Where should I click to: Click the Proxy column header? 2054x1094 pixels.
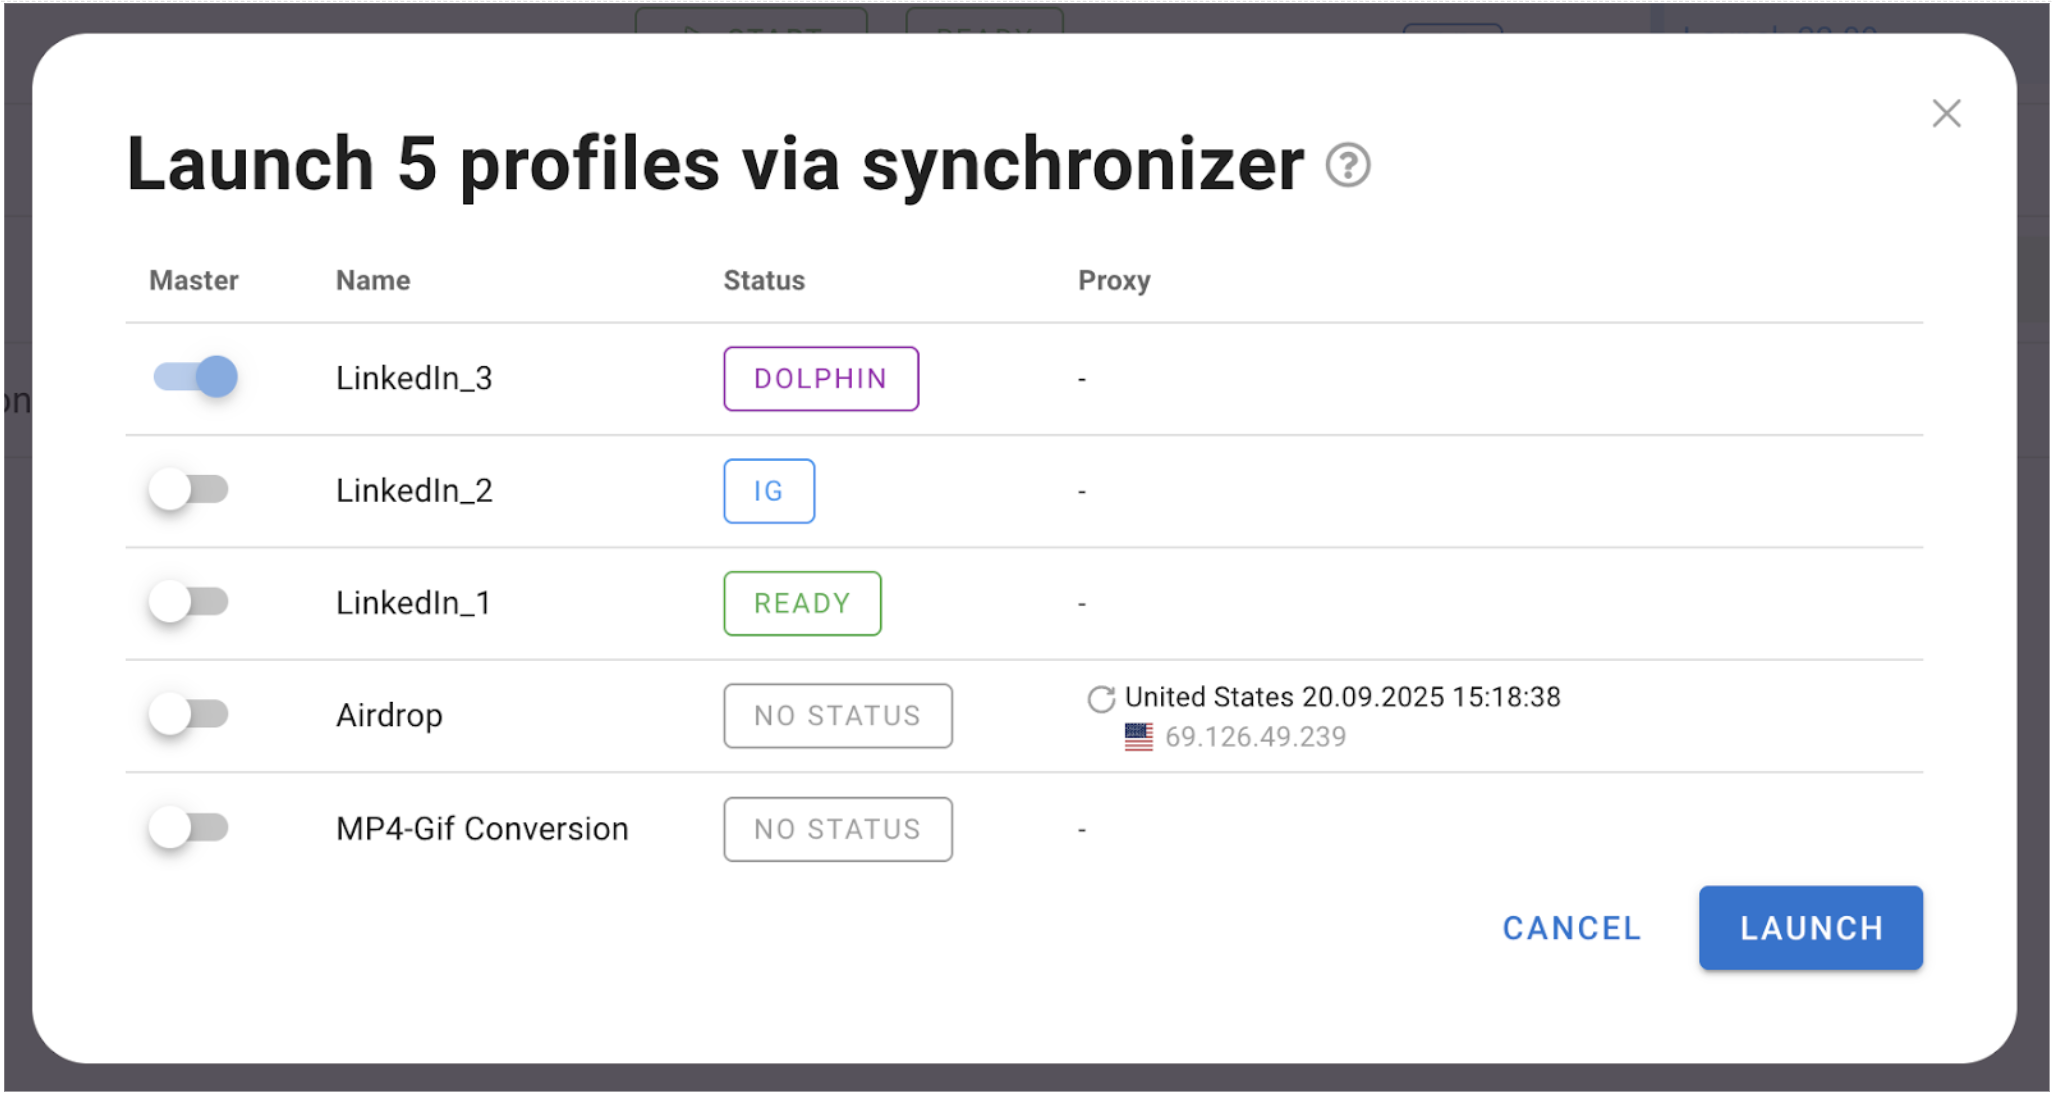pos(1113,281)
